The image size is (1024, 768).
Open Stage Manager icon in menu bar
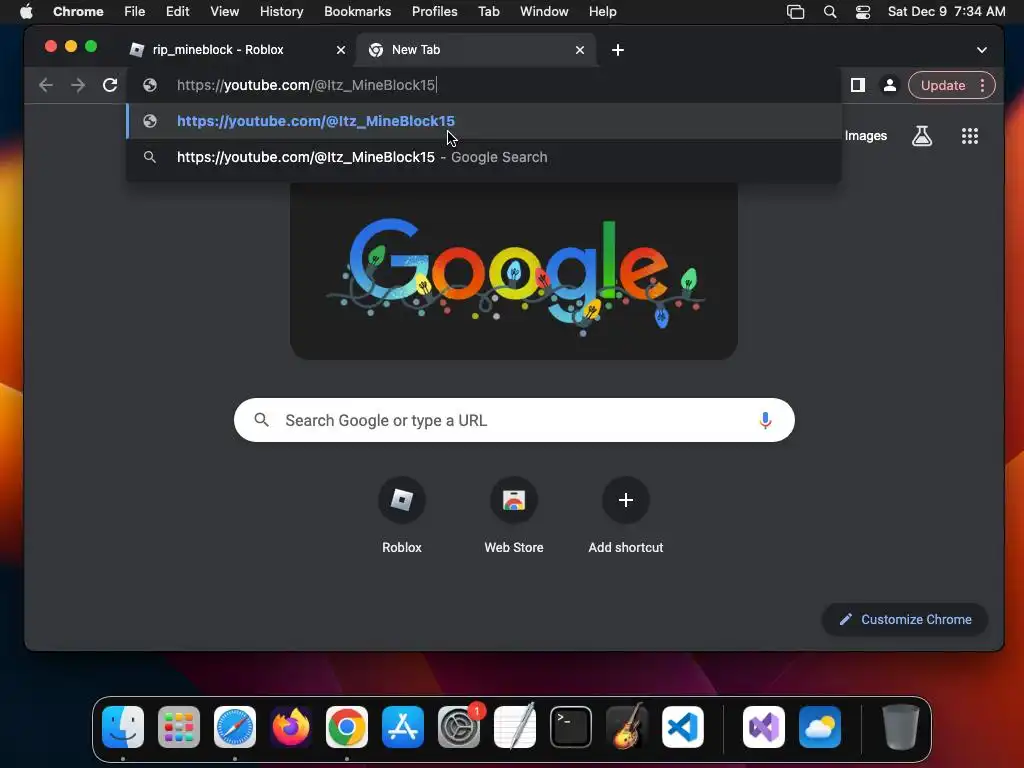(x=795, y=12)
